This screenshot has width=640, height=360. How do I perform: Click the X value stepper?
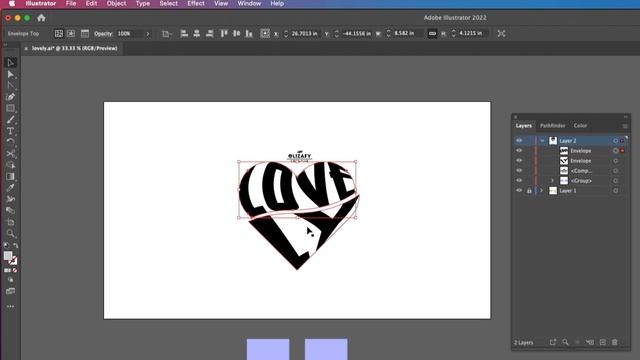coord(286,33)
